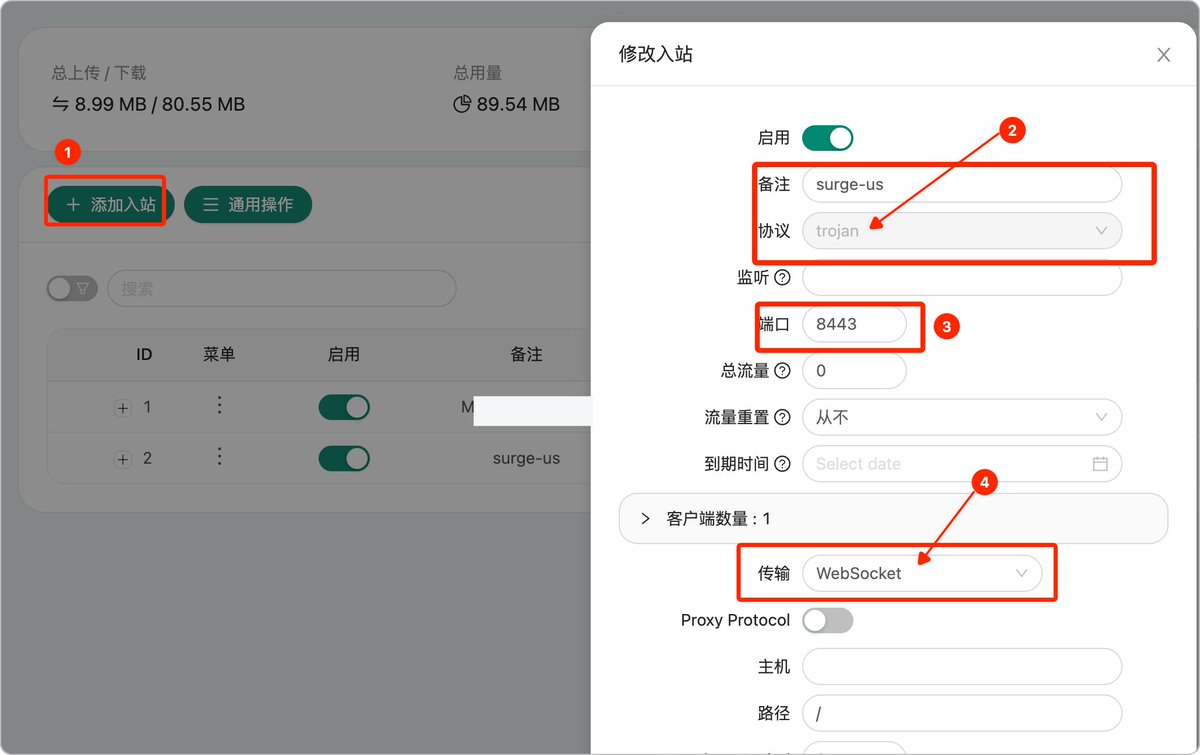The width and height of the screenshot is (1200, 755).
Task: Click the 总上传 / 下载 label
Action: coord(99,73)
